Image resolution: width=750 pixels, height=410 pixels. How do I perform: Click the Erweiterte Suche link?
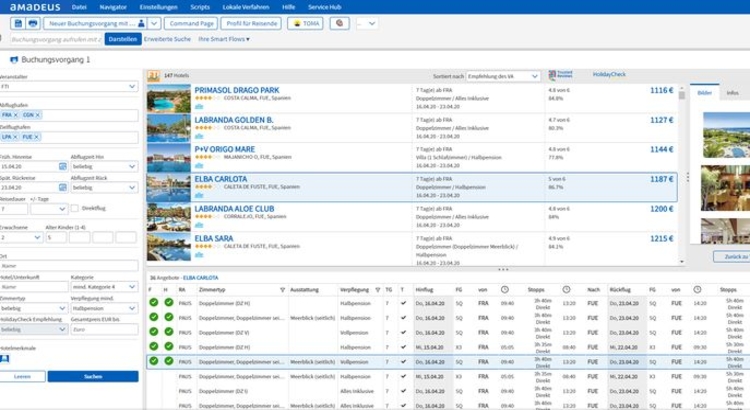point(167,39)
